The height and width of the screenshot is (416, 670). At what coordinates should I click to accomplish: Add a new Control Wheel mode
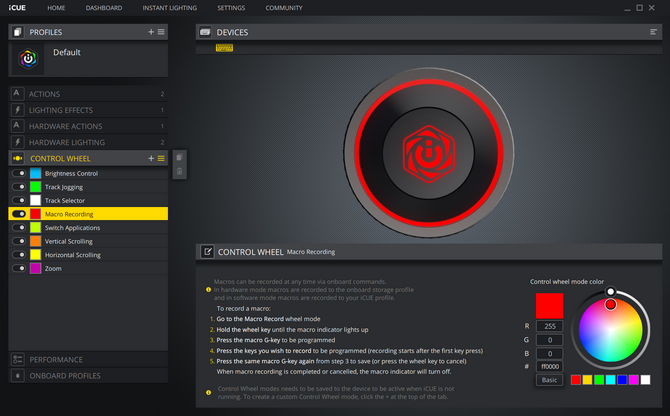(x=151, y=158)
